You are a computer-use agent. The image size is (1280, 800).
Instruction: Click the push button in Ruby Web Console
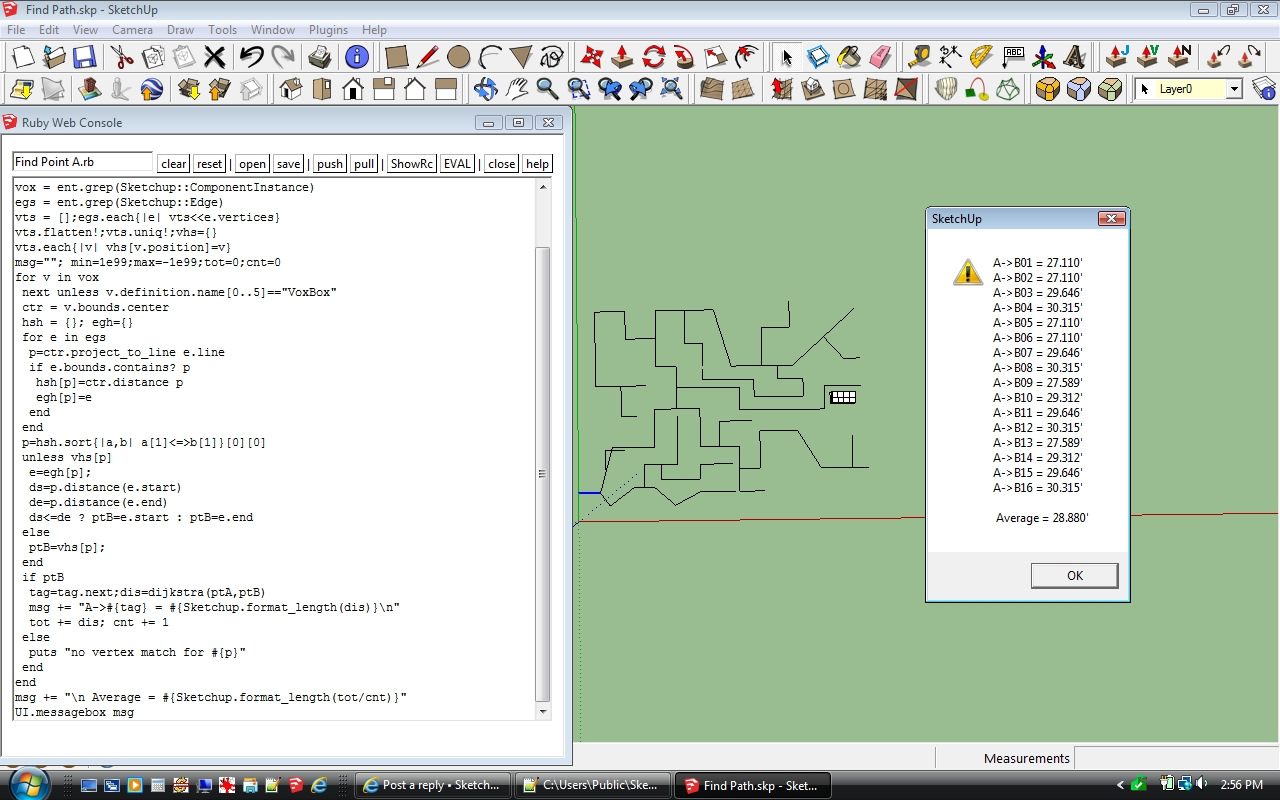coord(330,164)
